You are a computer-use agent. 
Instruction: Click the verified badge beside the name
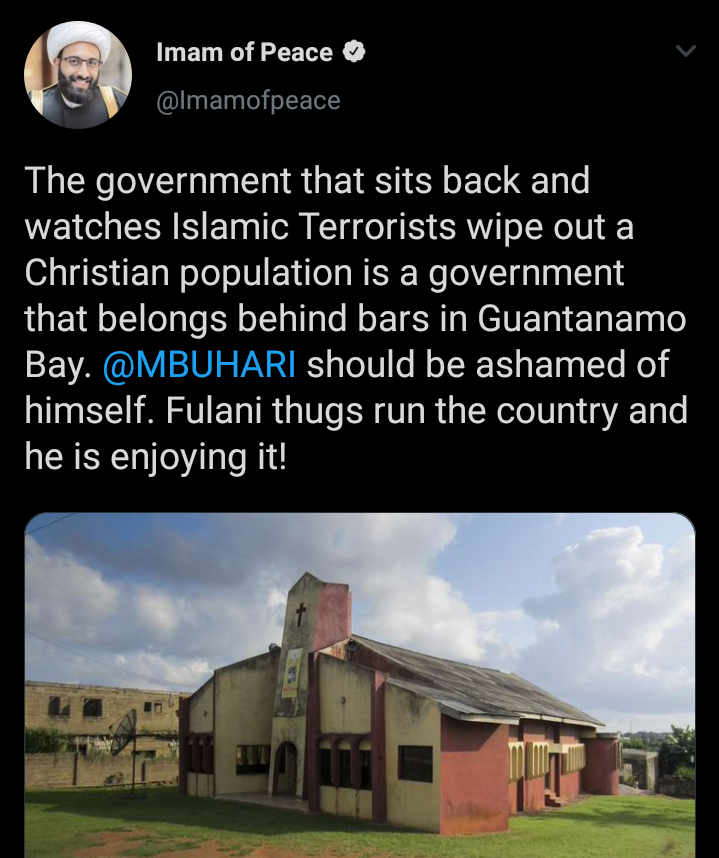353,53
